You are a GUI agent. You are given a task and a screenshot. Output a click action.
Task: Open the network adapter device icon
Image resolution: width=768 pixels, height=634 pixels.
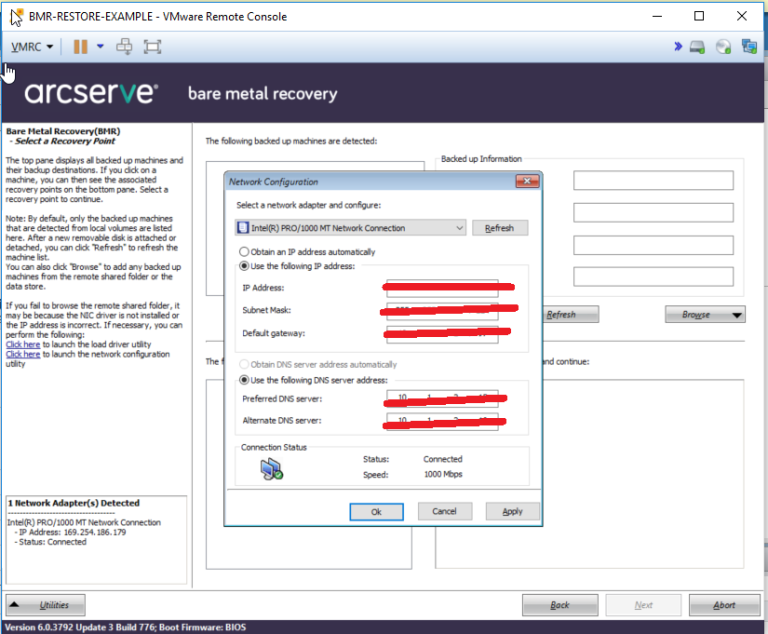[x=749, y=47]
